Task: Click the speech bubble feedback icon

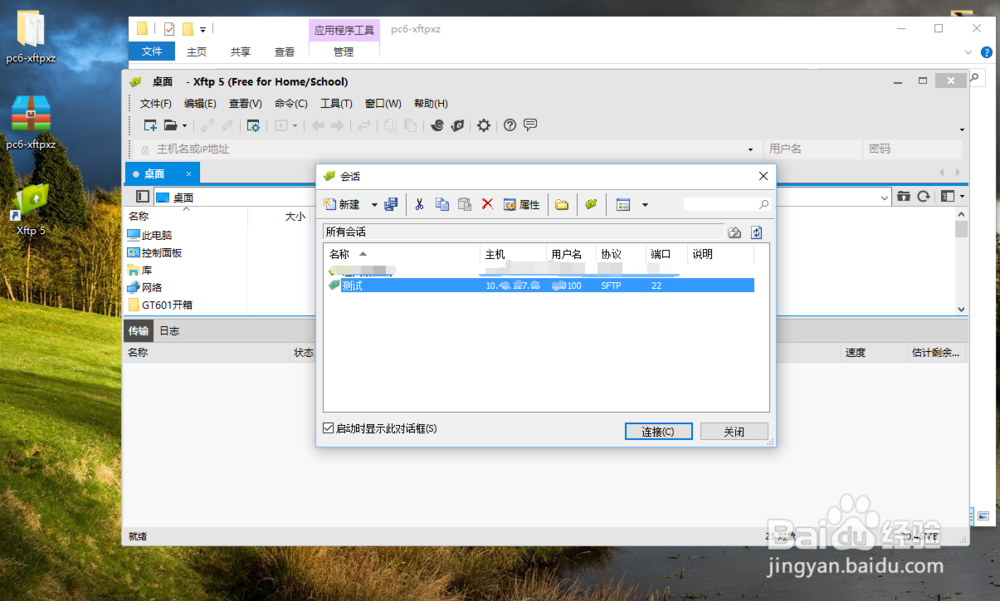Action: pos(530,125)
